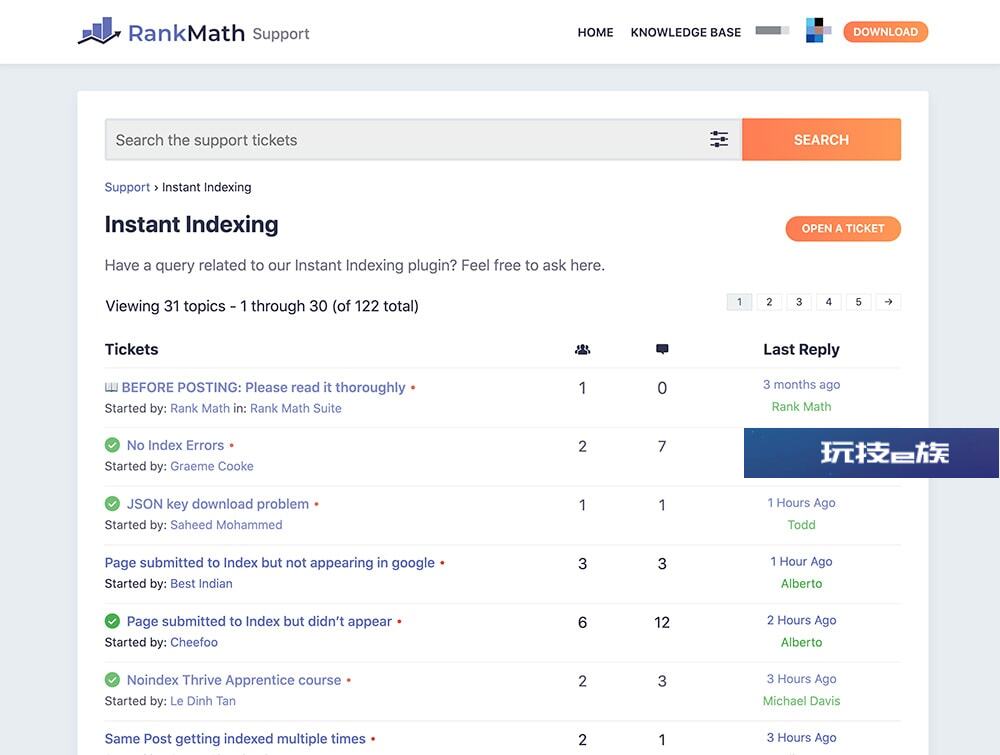Click the DOWNLOAD button
The height and width of the screenshot is (755, 1000).
[885, 32]
